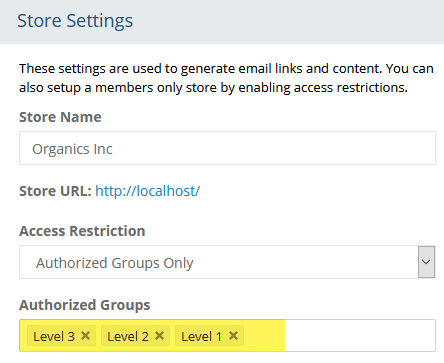This screenshot has height=363, width=444.
Task: Select the Authorized Groups label
Action: click(85, 305)
